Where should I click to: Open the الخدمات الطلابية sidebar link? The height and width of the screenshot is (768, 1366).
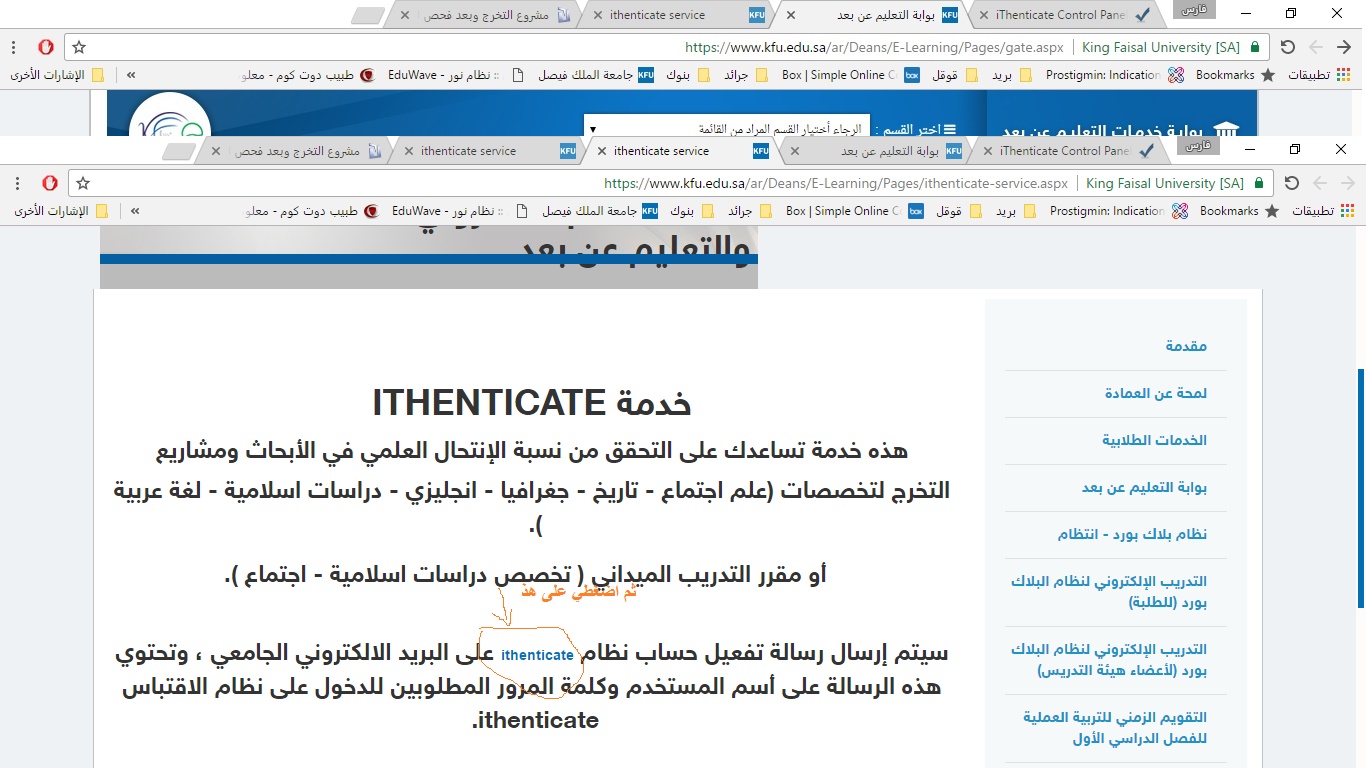(x=1155, y=440)
